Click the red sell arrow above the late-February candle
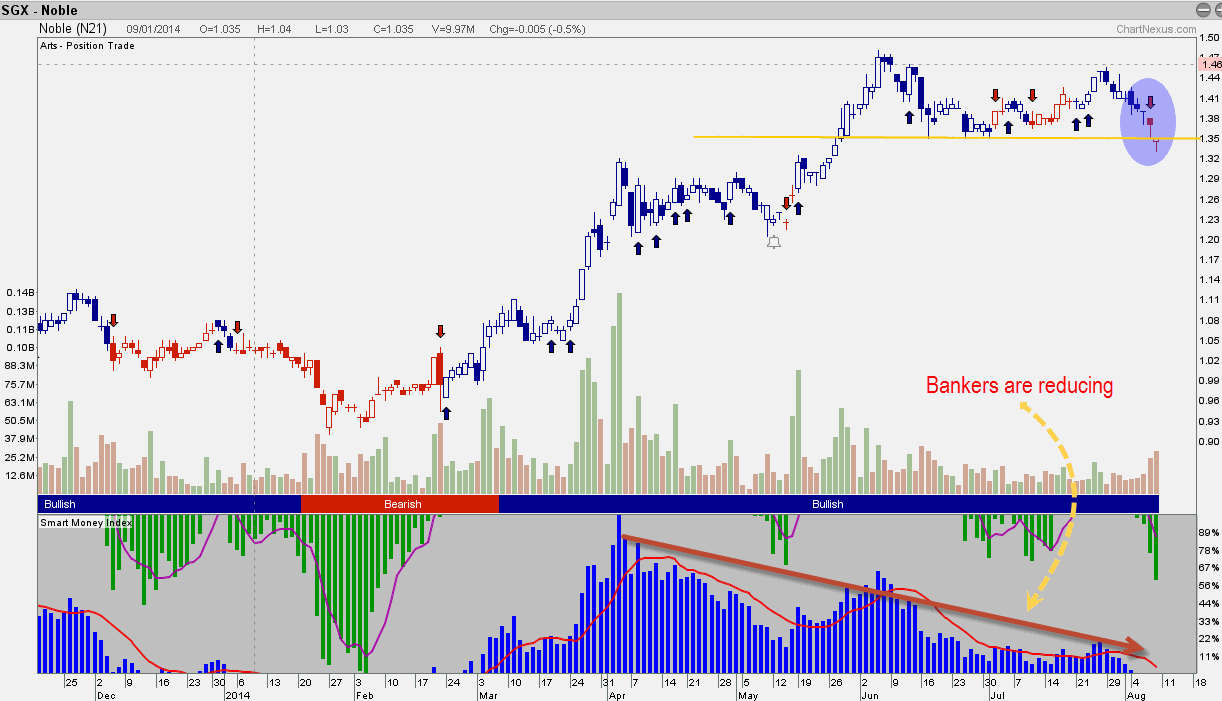This screenshot has height=701, width=1222. click(440, 332)
